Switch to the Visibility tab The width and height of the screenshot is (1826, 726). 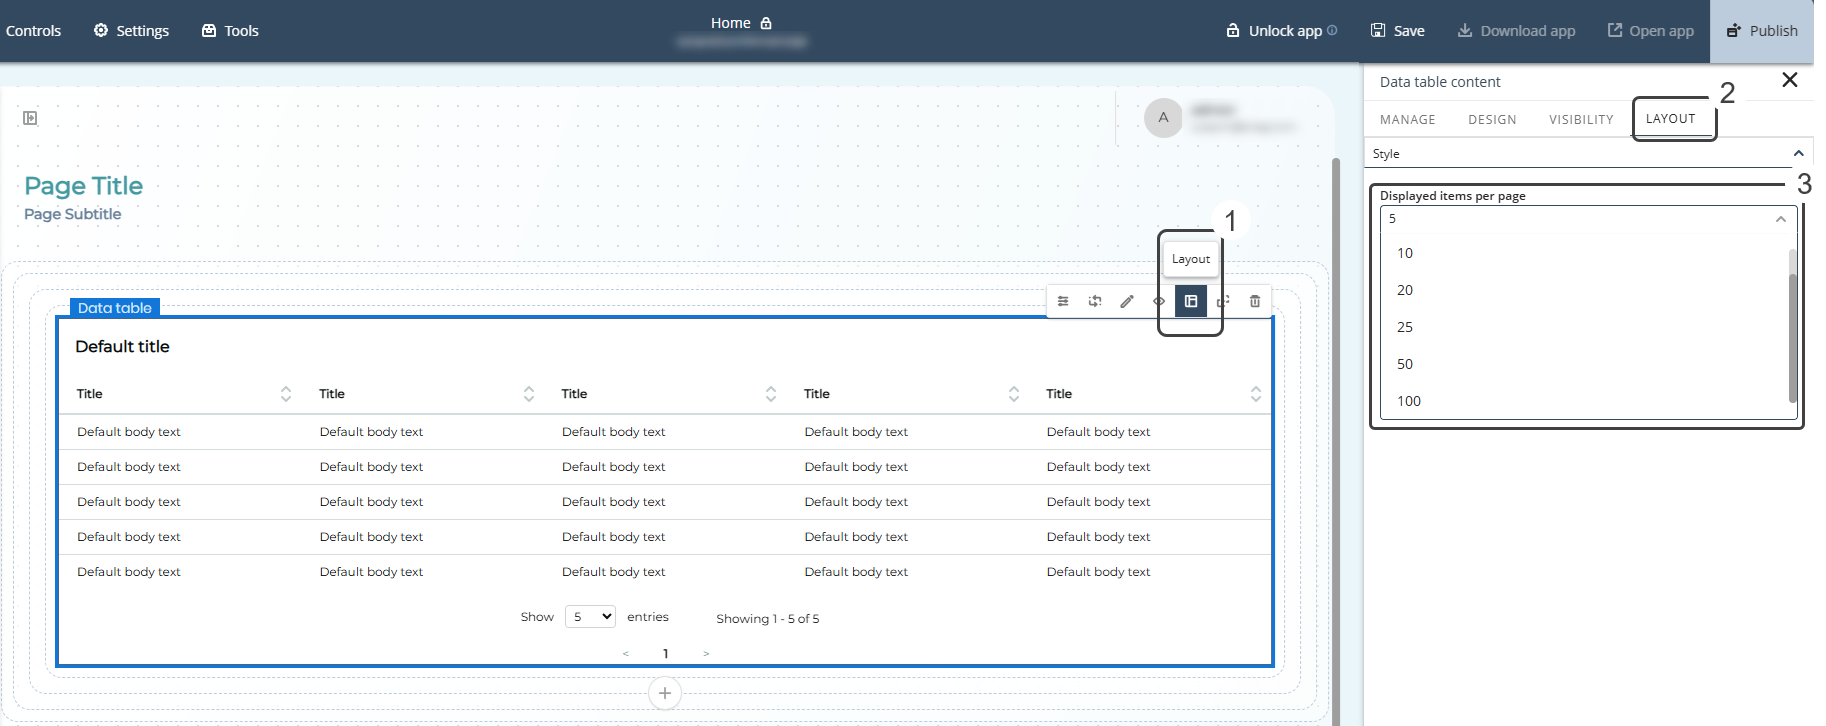coord(1580,119)
